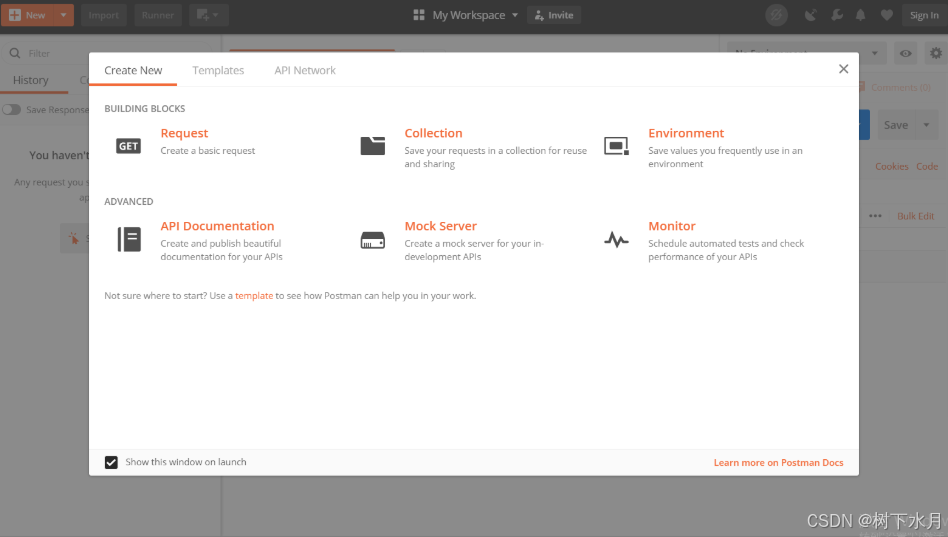This screenshot has height=537, width=948.
Task: Click the environment quick look eye icon
Action: tap(905, 53)
